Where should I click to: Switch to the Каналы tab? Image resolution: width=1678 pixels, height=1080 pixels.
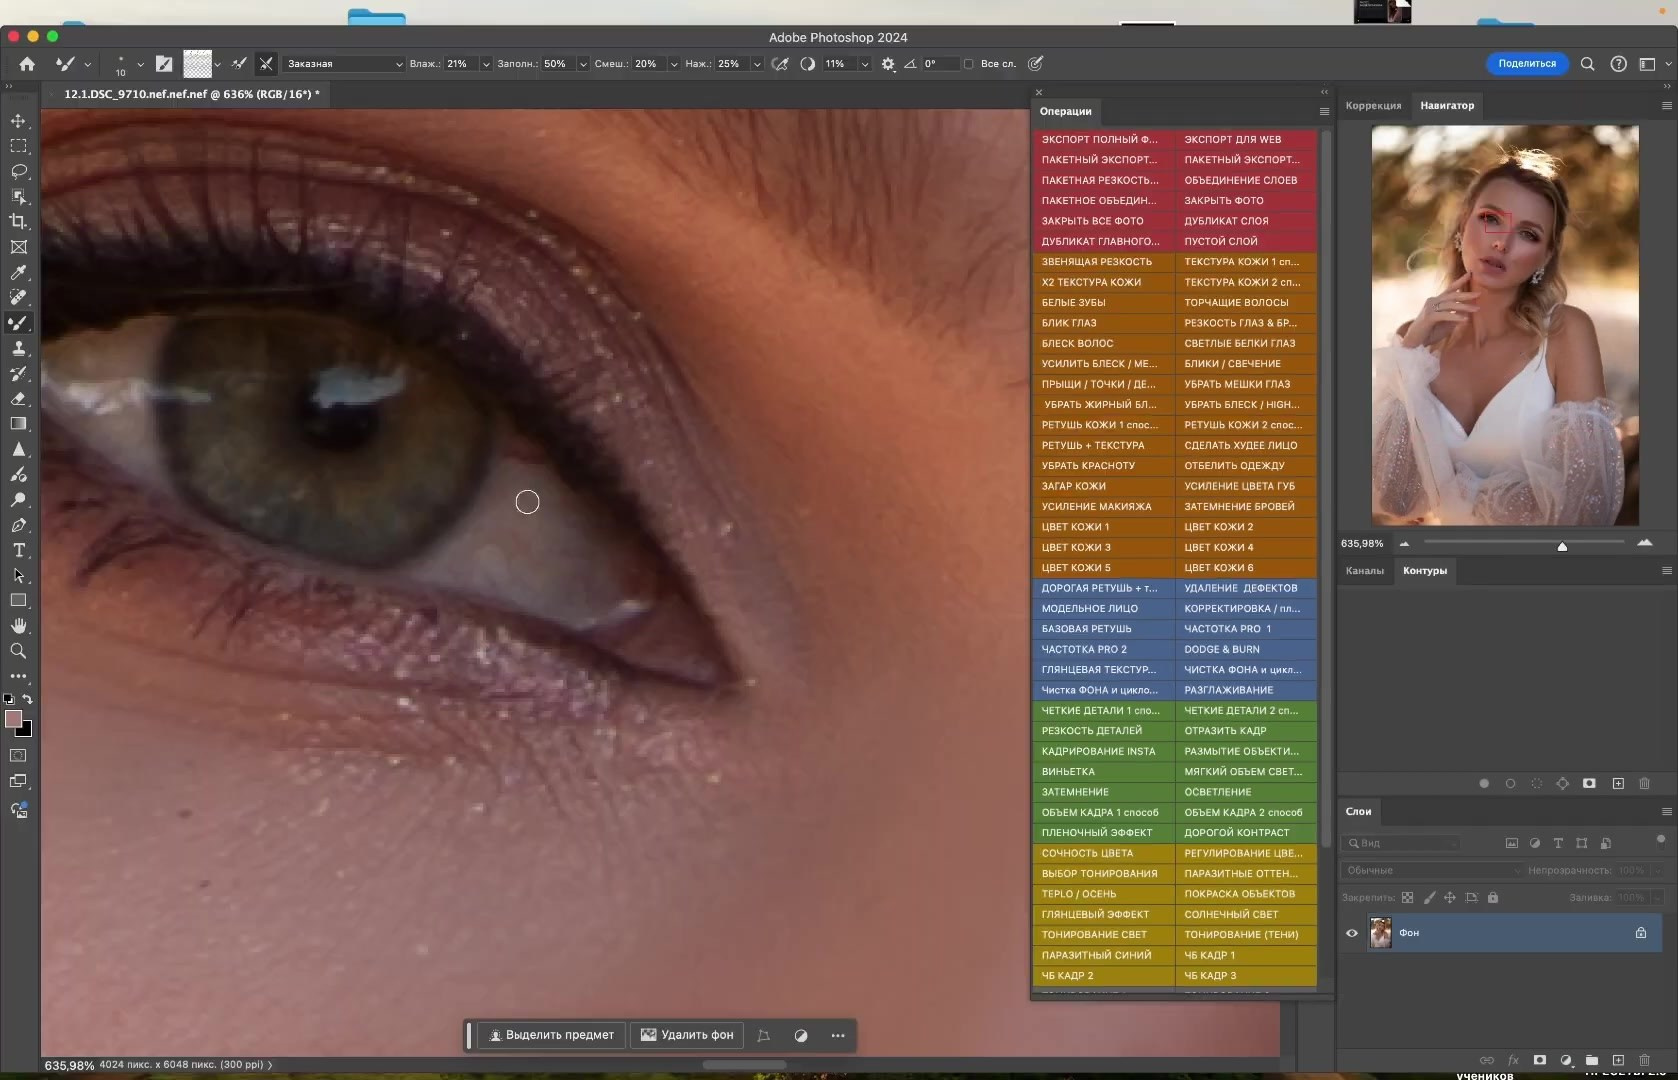pyautogui.click(x=1364, y=571)
